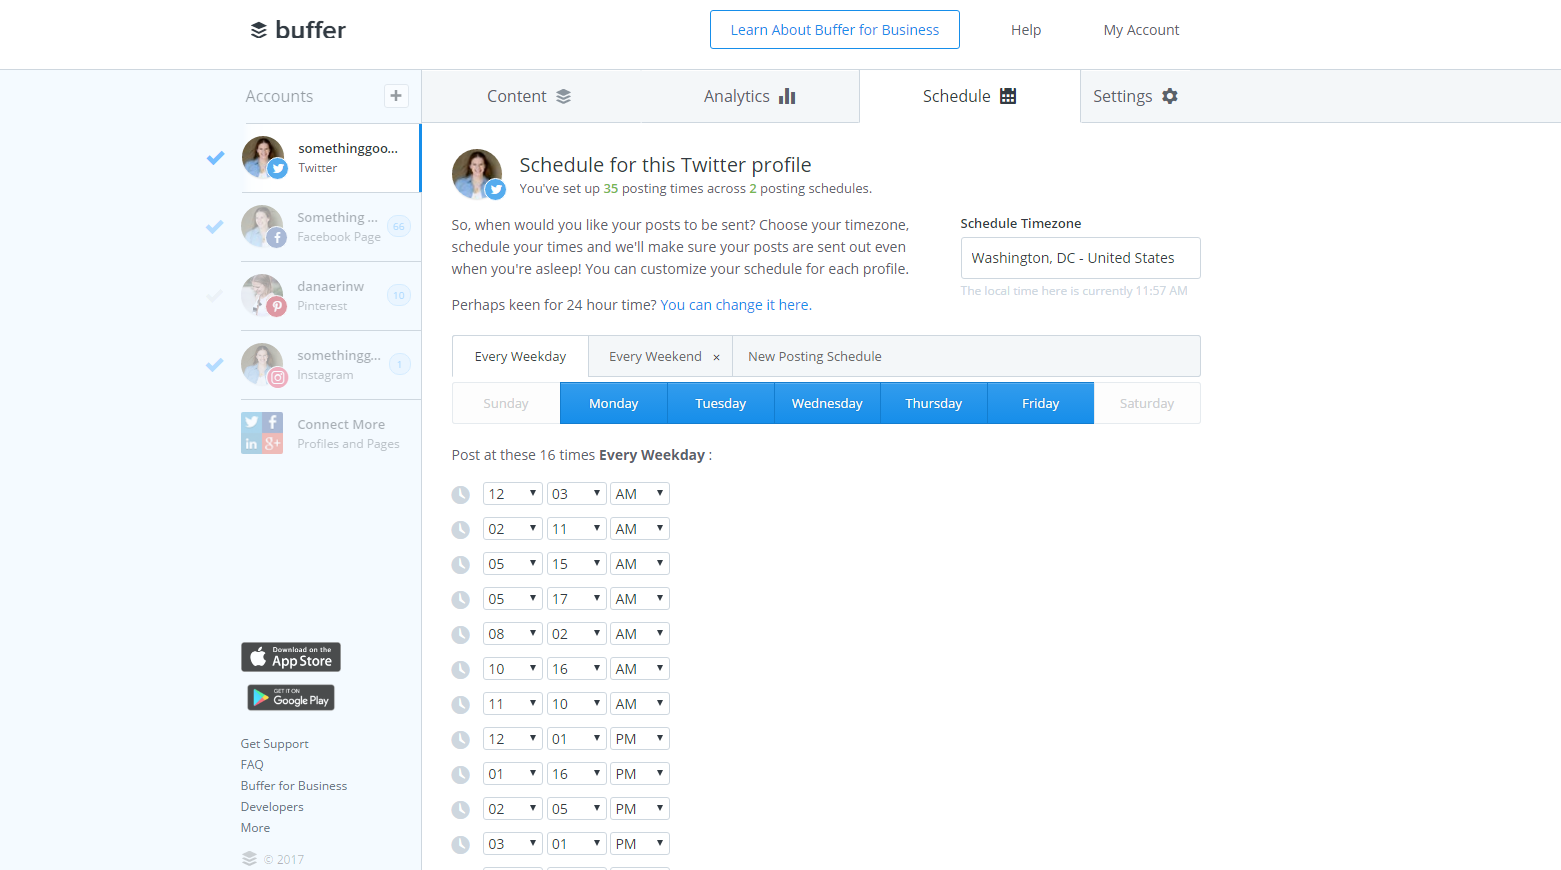Click the Schedule calendar icon

click(1008, 96)
